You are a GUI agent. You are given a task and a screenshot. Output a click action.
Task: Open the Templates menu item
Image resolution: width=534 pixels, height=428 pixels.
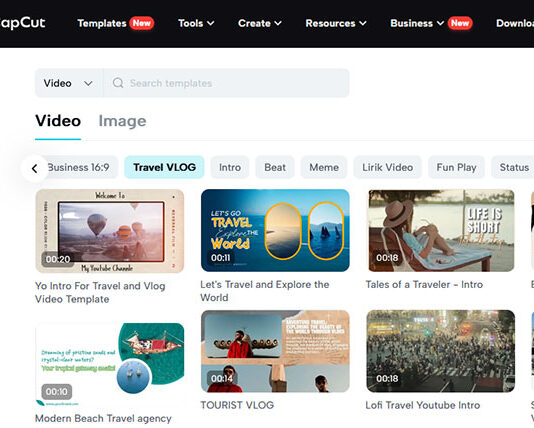[x=102, y=23]
